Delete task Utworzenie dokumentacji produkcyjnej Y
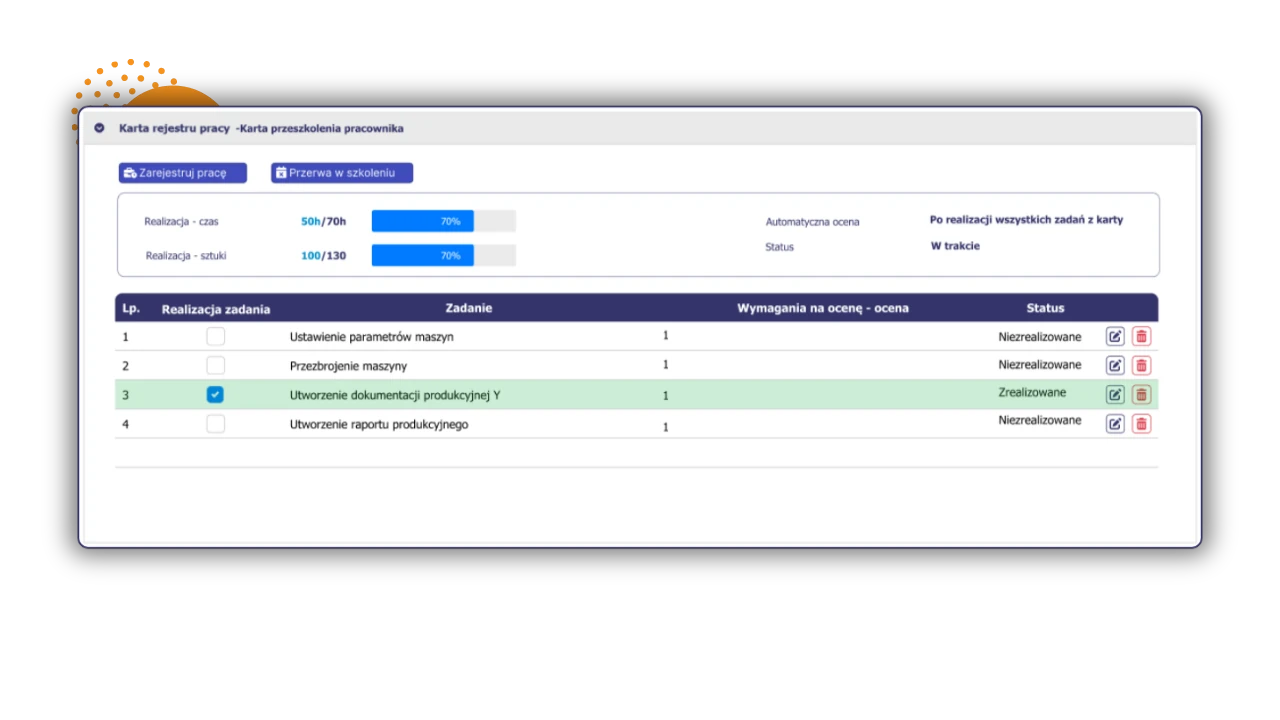Image resolution: width=1280 pixels, height=720 pixels. point(1141,394)
